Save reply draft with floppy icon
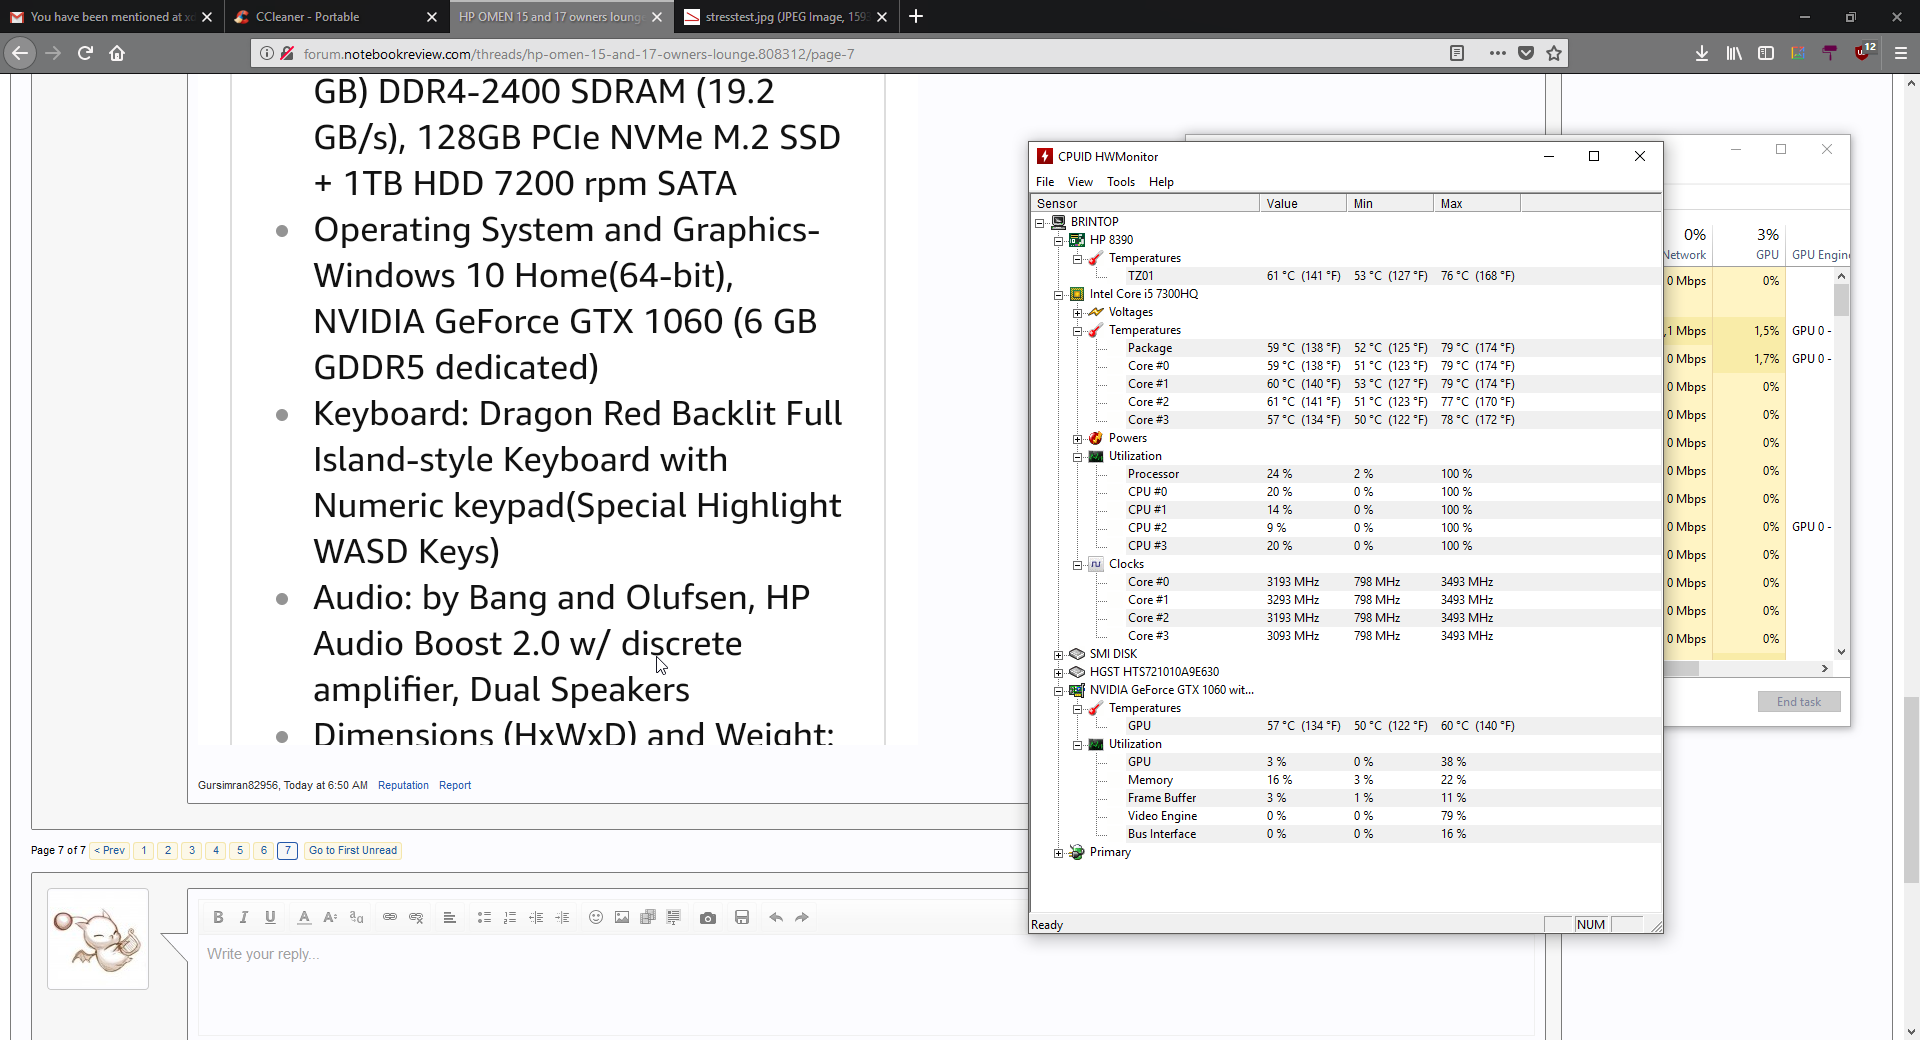The width and height of the screenshot is (1920, 1040). (742, 917)
